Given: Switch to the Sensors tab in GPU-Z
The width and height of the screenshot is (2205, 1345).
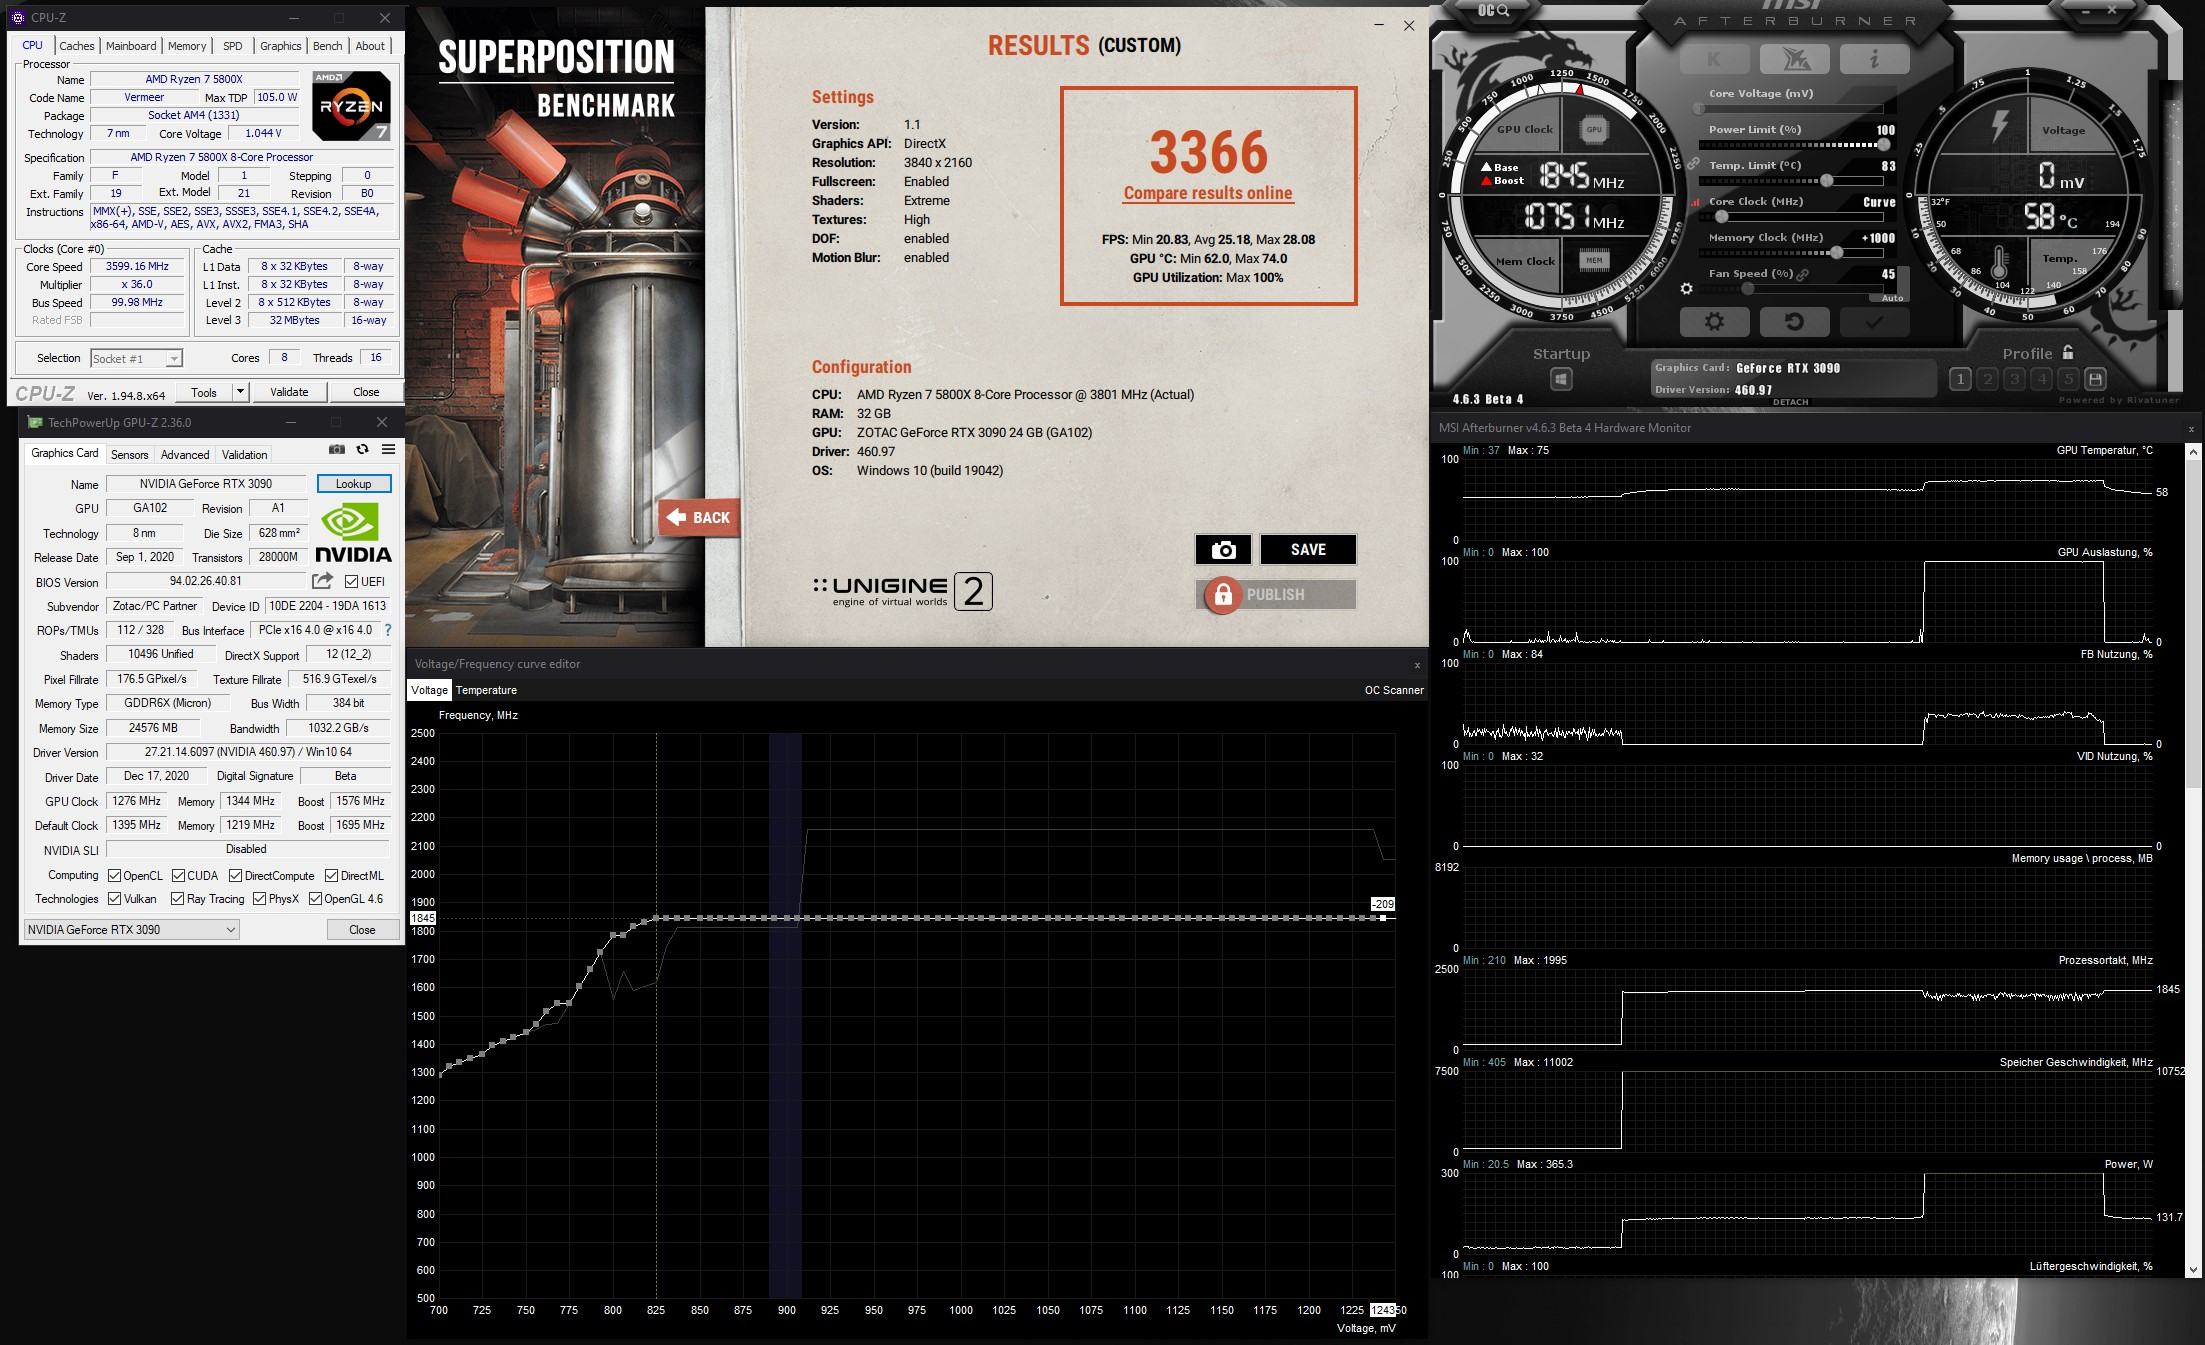Looking at the screenshot, I should pos(129,455).
